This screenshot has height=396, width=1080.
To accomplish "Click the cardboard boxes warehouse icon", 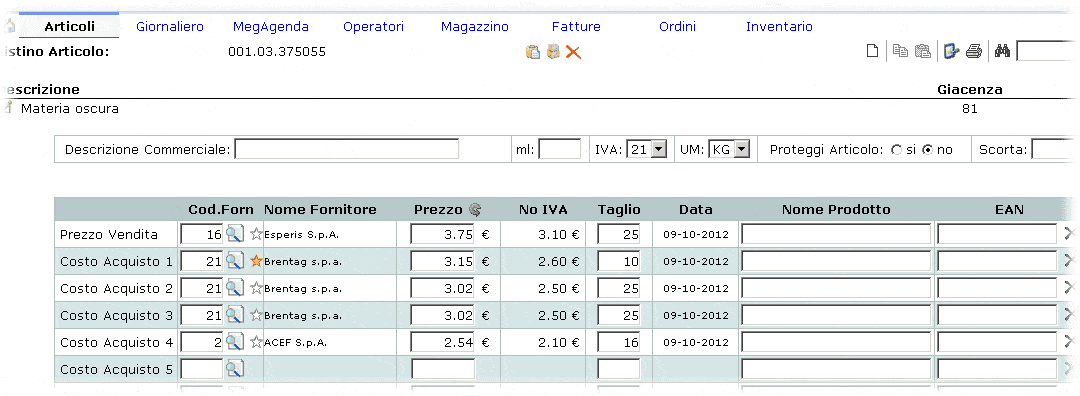I will [553, 52].
